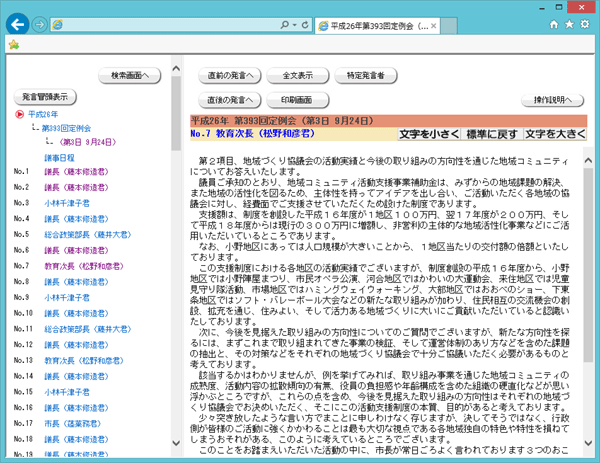The height and width of the screenshot is (463, 600).
Task: Click the 全文表示 button
Action: click(x=298, y=75)
